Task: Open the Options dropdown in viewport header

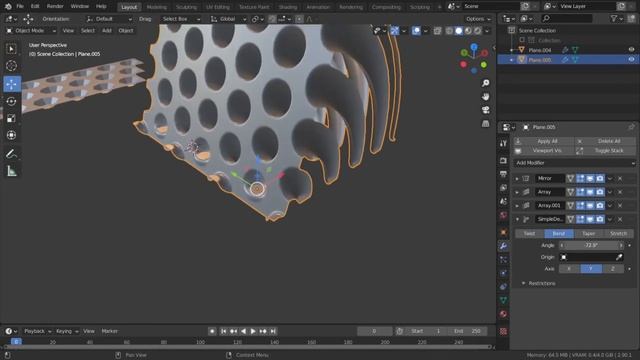Action: tap(478, 19)
